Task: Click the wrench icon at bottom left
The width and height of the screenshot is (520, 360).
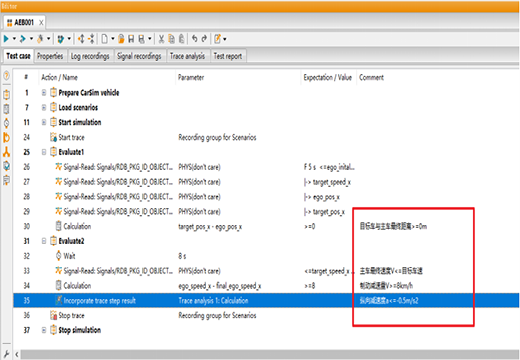Action: 6,354
